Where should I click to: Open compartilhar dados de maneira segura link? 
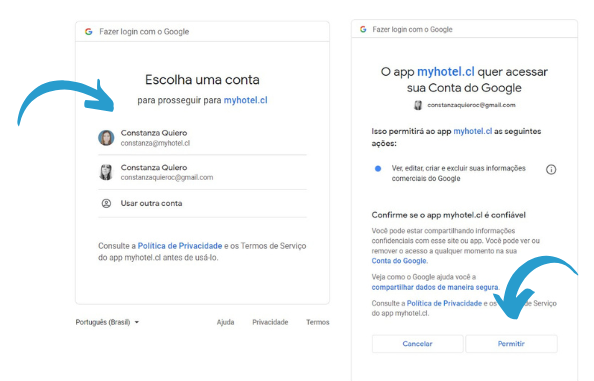(x=435, y=287)
